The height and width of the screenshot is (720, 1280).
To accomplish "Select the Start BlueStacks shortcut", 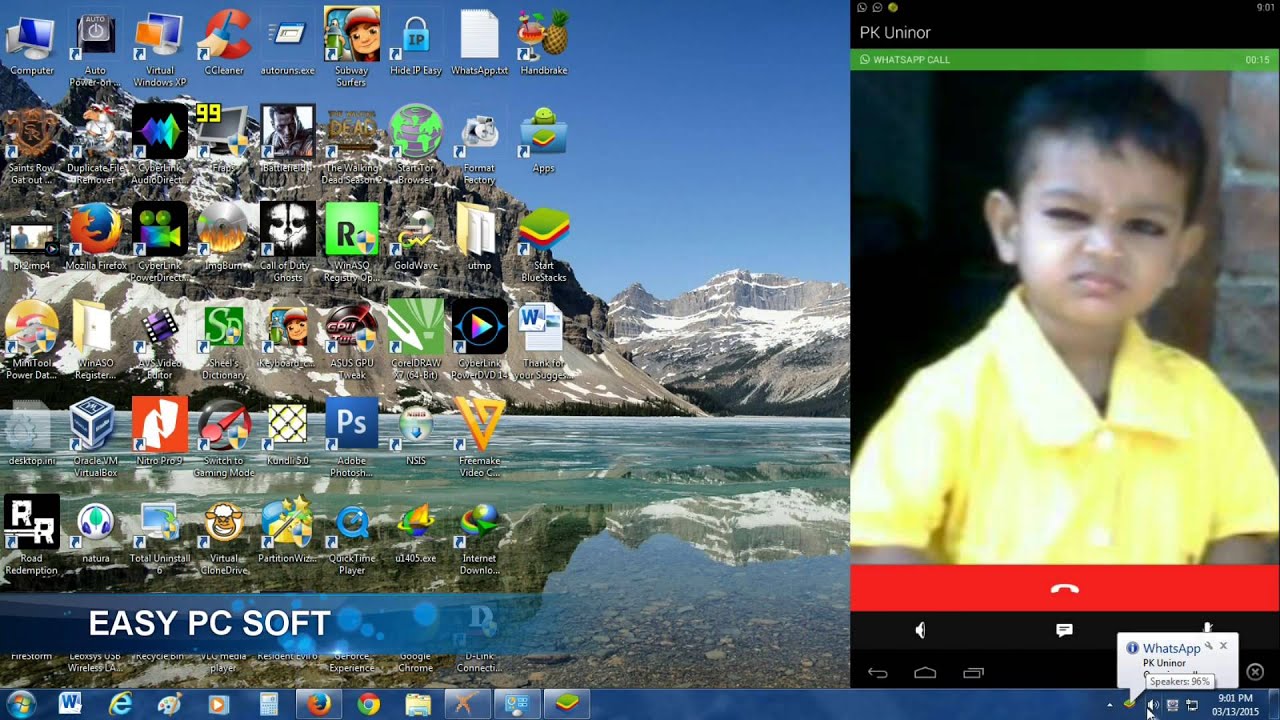I will (x=544, y=243).
